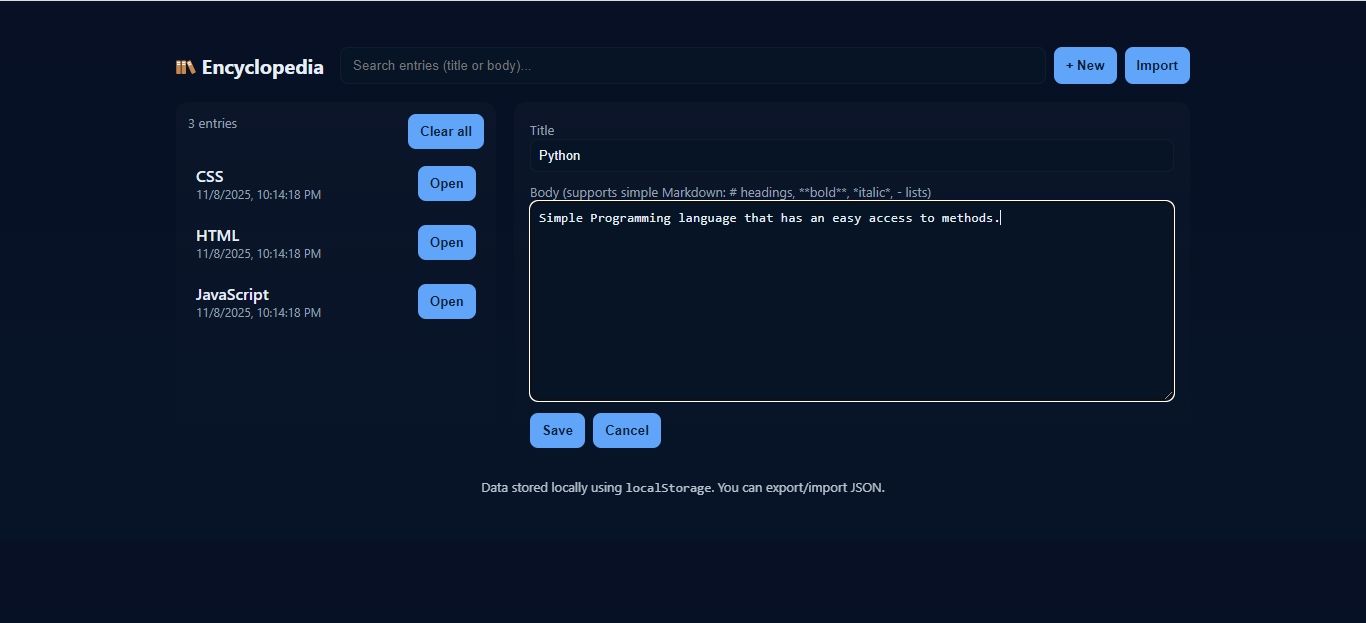The height and width of the screenshot is (623, 1366).
Task: Click the Encyclopedia heading text
Action: pos(262,67)
